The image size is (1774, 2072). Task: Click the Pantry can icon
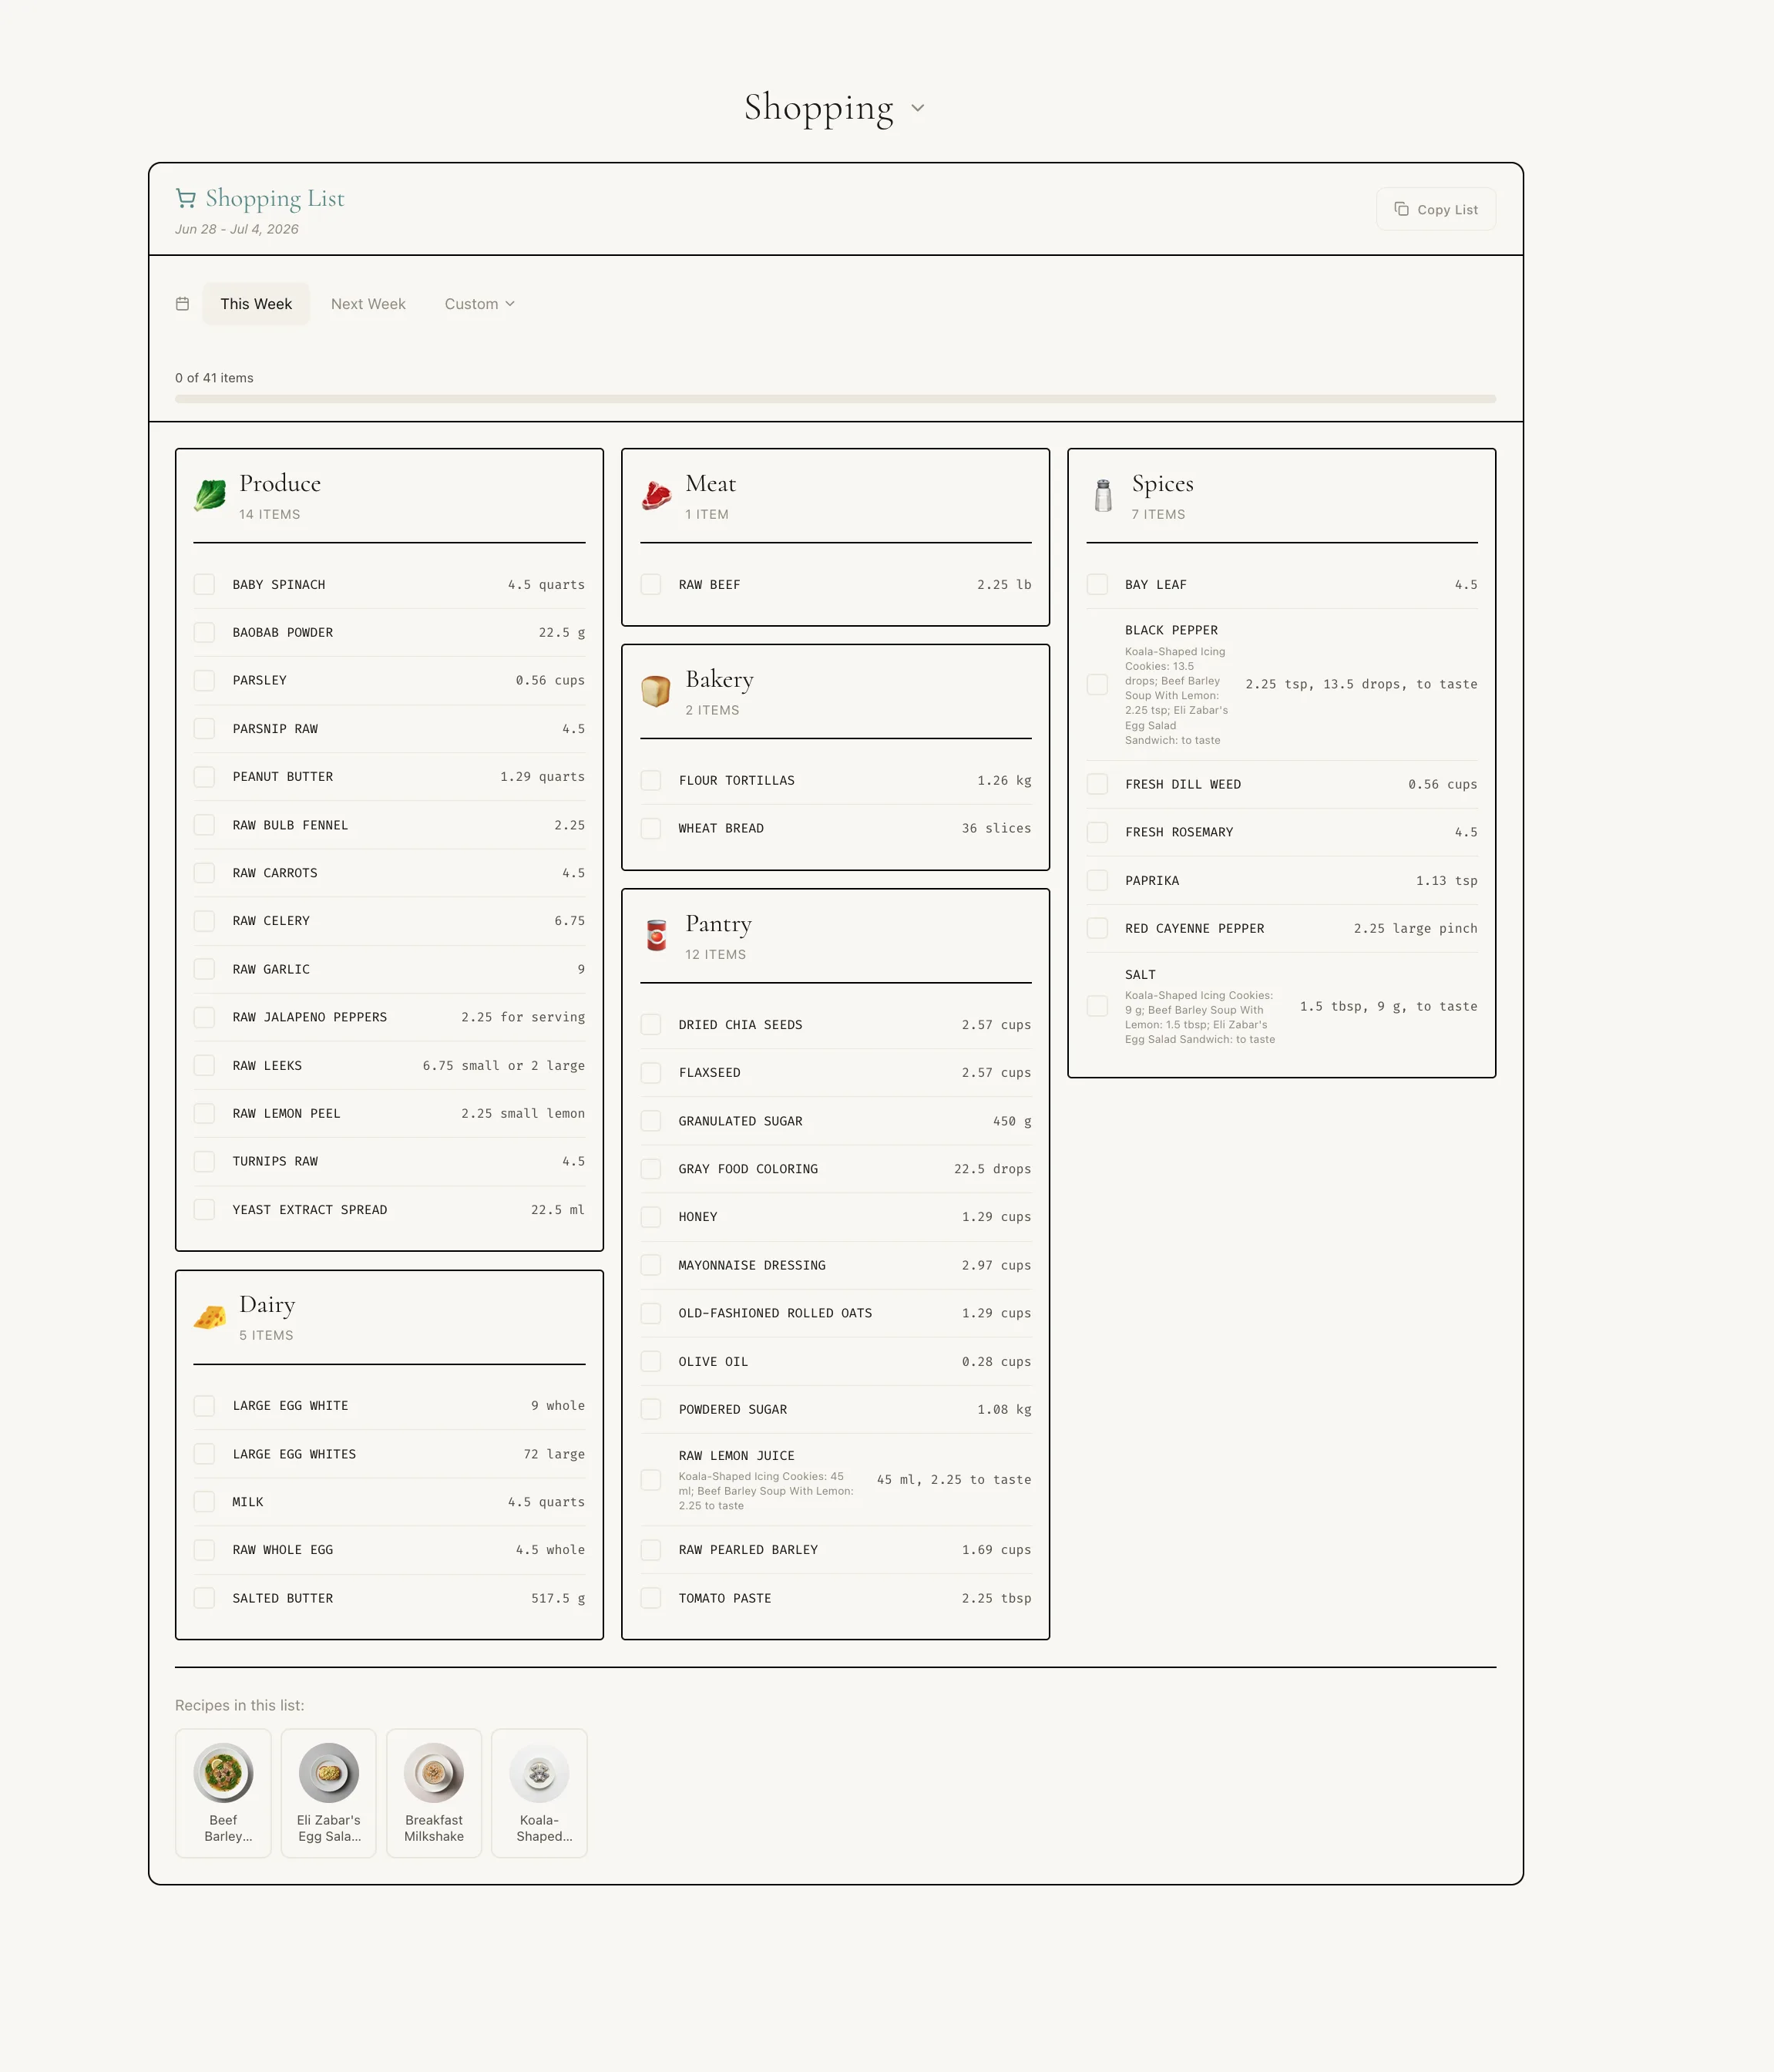tap(656, 935)
